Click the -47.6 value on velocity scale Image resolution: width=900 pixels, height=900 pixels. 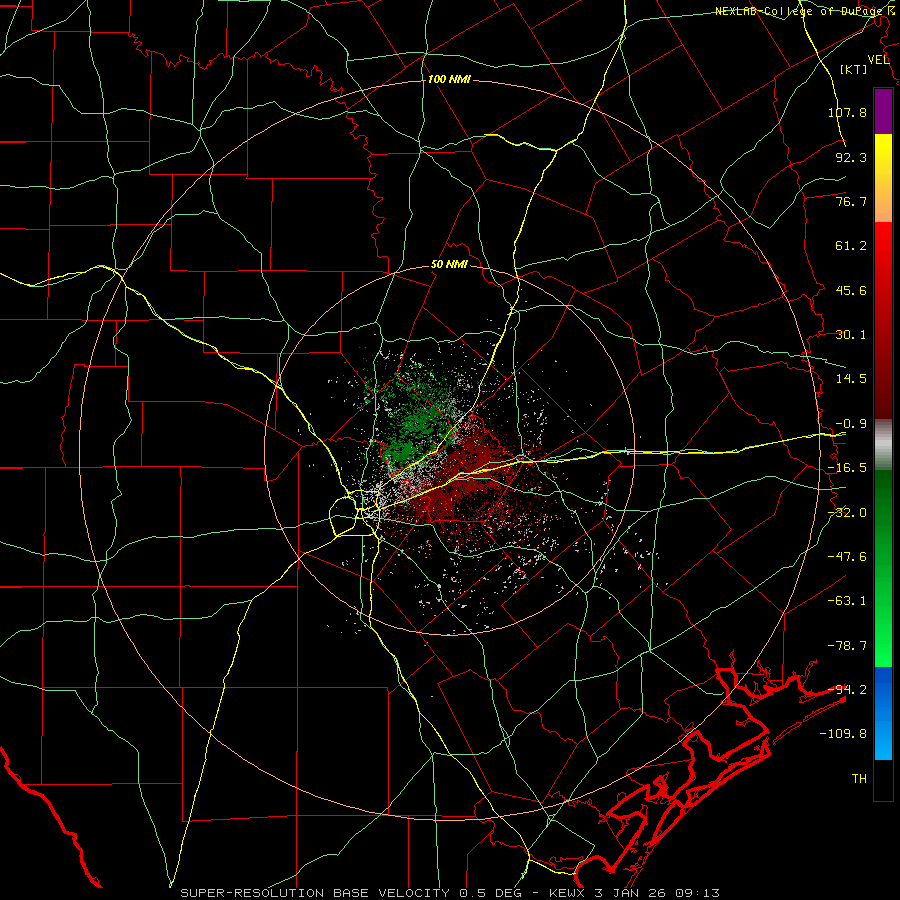tap(847, 557)
